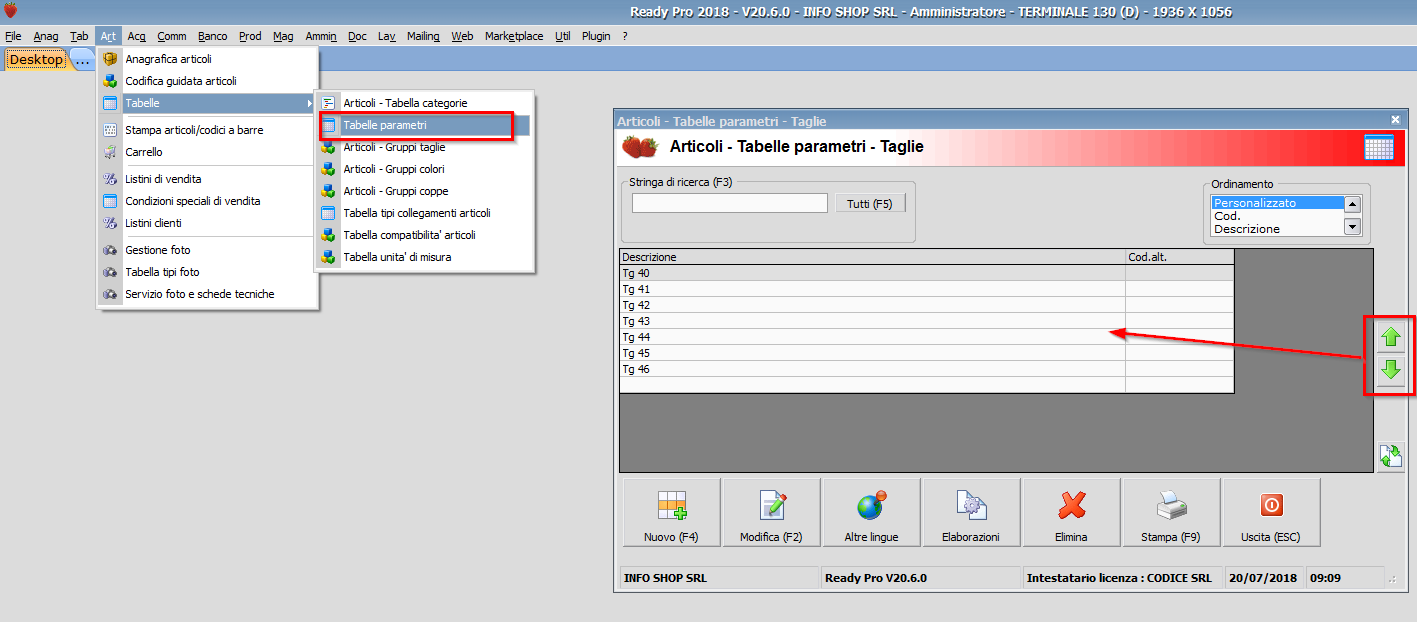This screenshot has height=622, width=1417.
Task: Click the strawberry icon in dialog header
Action: (640, 147)
